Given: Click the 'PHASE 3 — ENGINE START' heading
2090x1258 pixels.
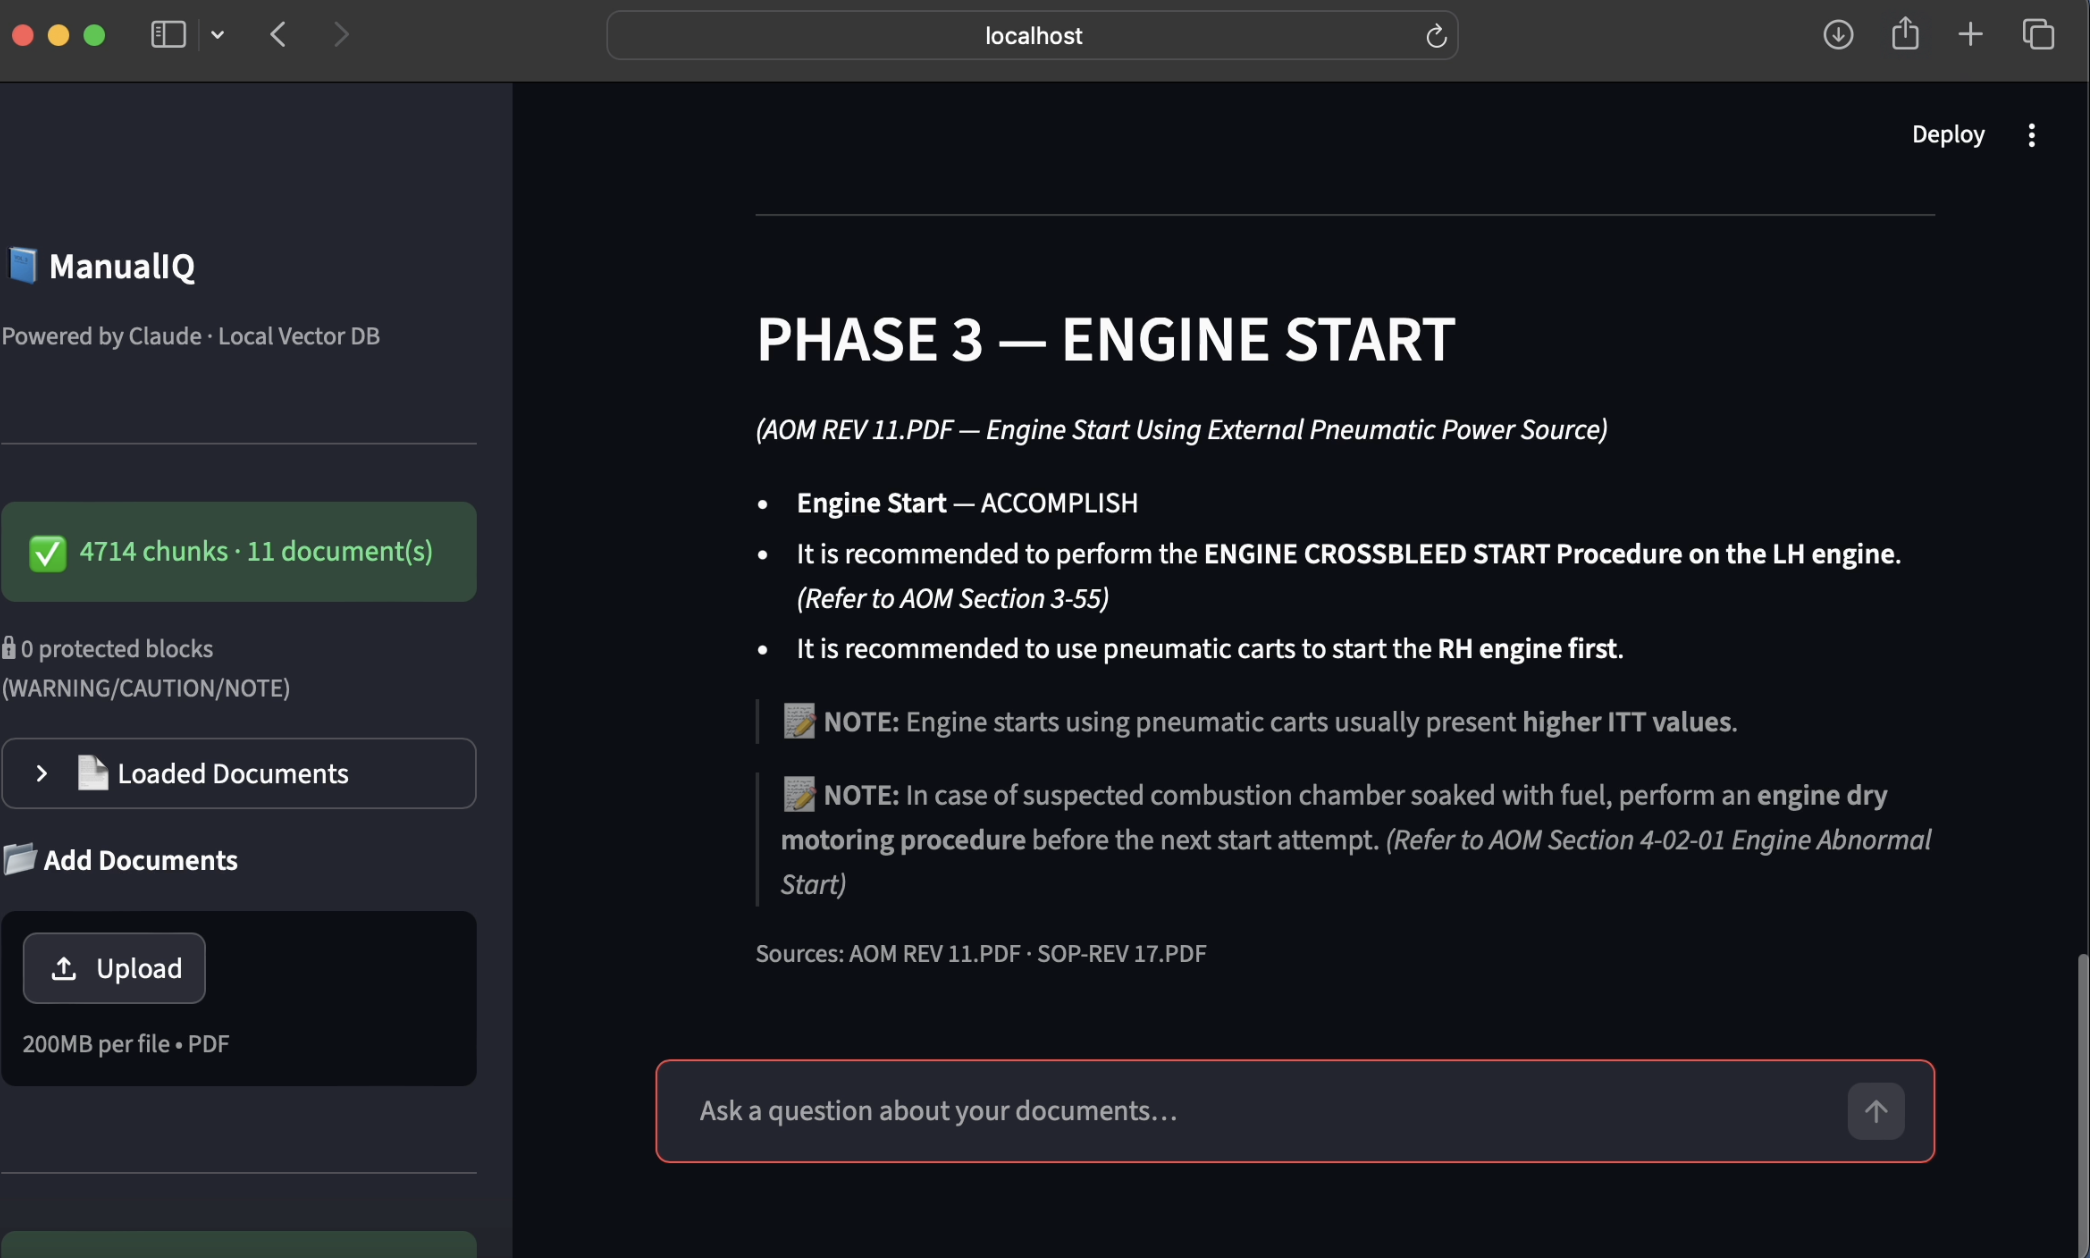Looking at the screenshot, I should (x=1105, y=339).
